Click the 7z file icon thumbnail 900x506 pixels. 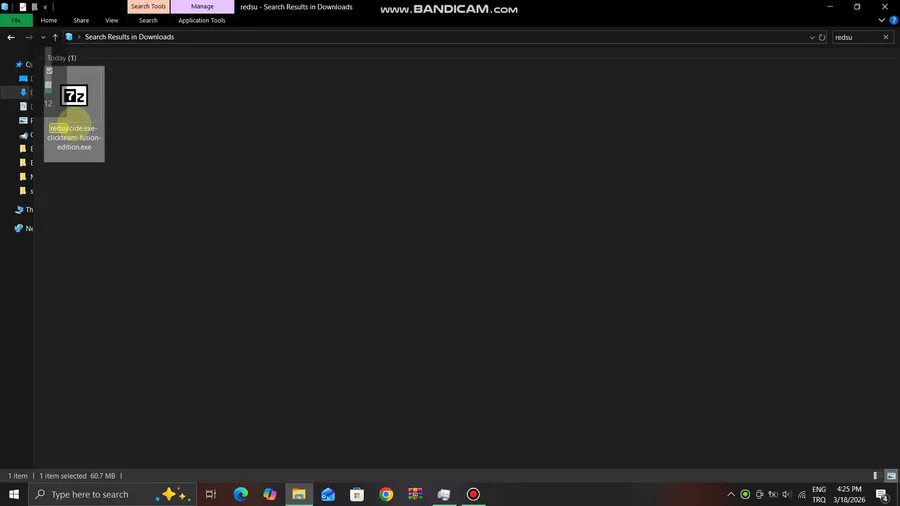click(74, 95)
